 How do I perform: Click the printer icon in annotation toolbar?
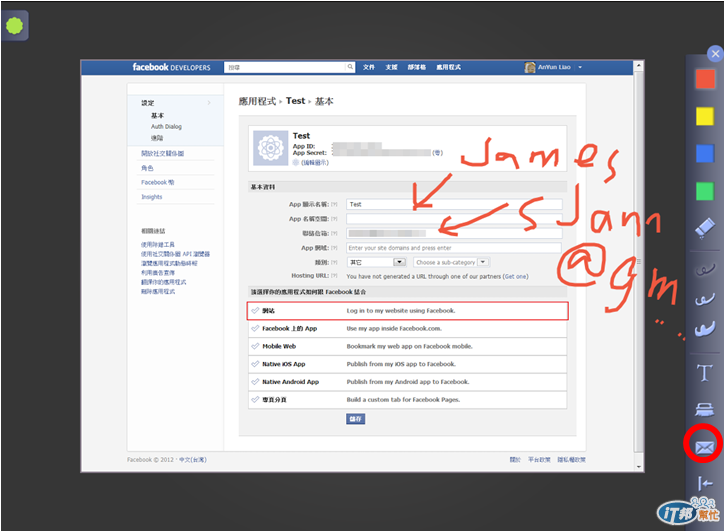click(x=705, y=409)
